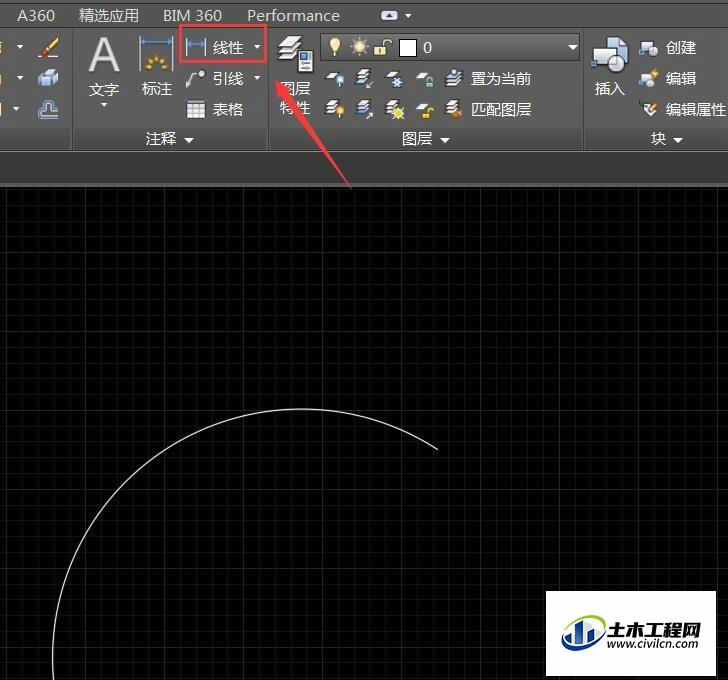Viewport: 728px width, 680px height.
Task: Switch to the A360 ribbon tab
Action: pos(36,15)
